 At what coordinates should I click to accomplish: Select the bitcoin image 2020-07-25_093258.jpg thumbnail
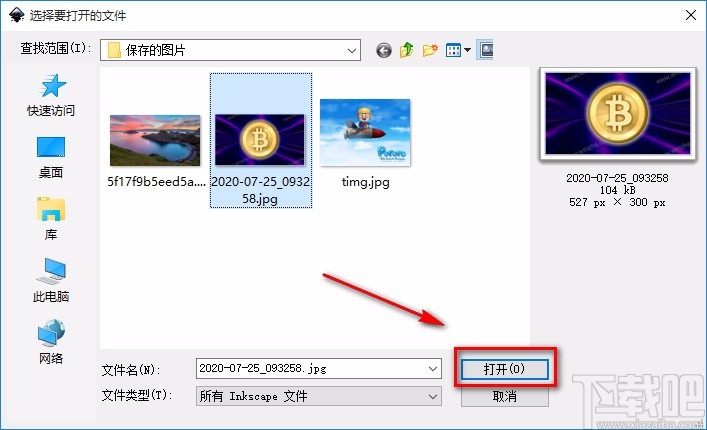click(x=260, y=140)
